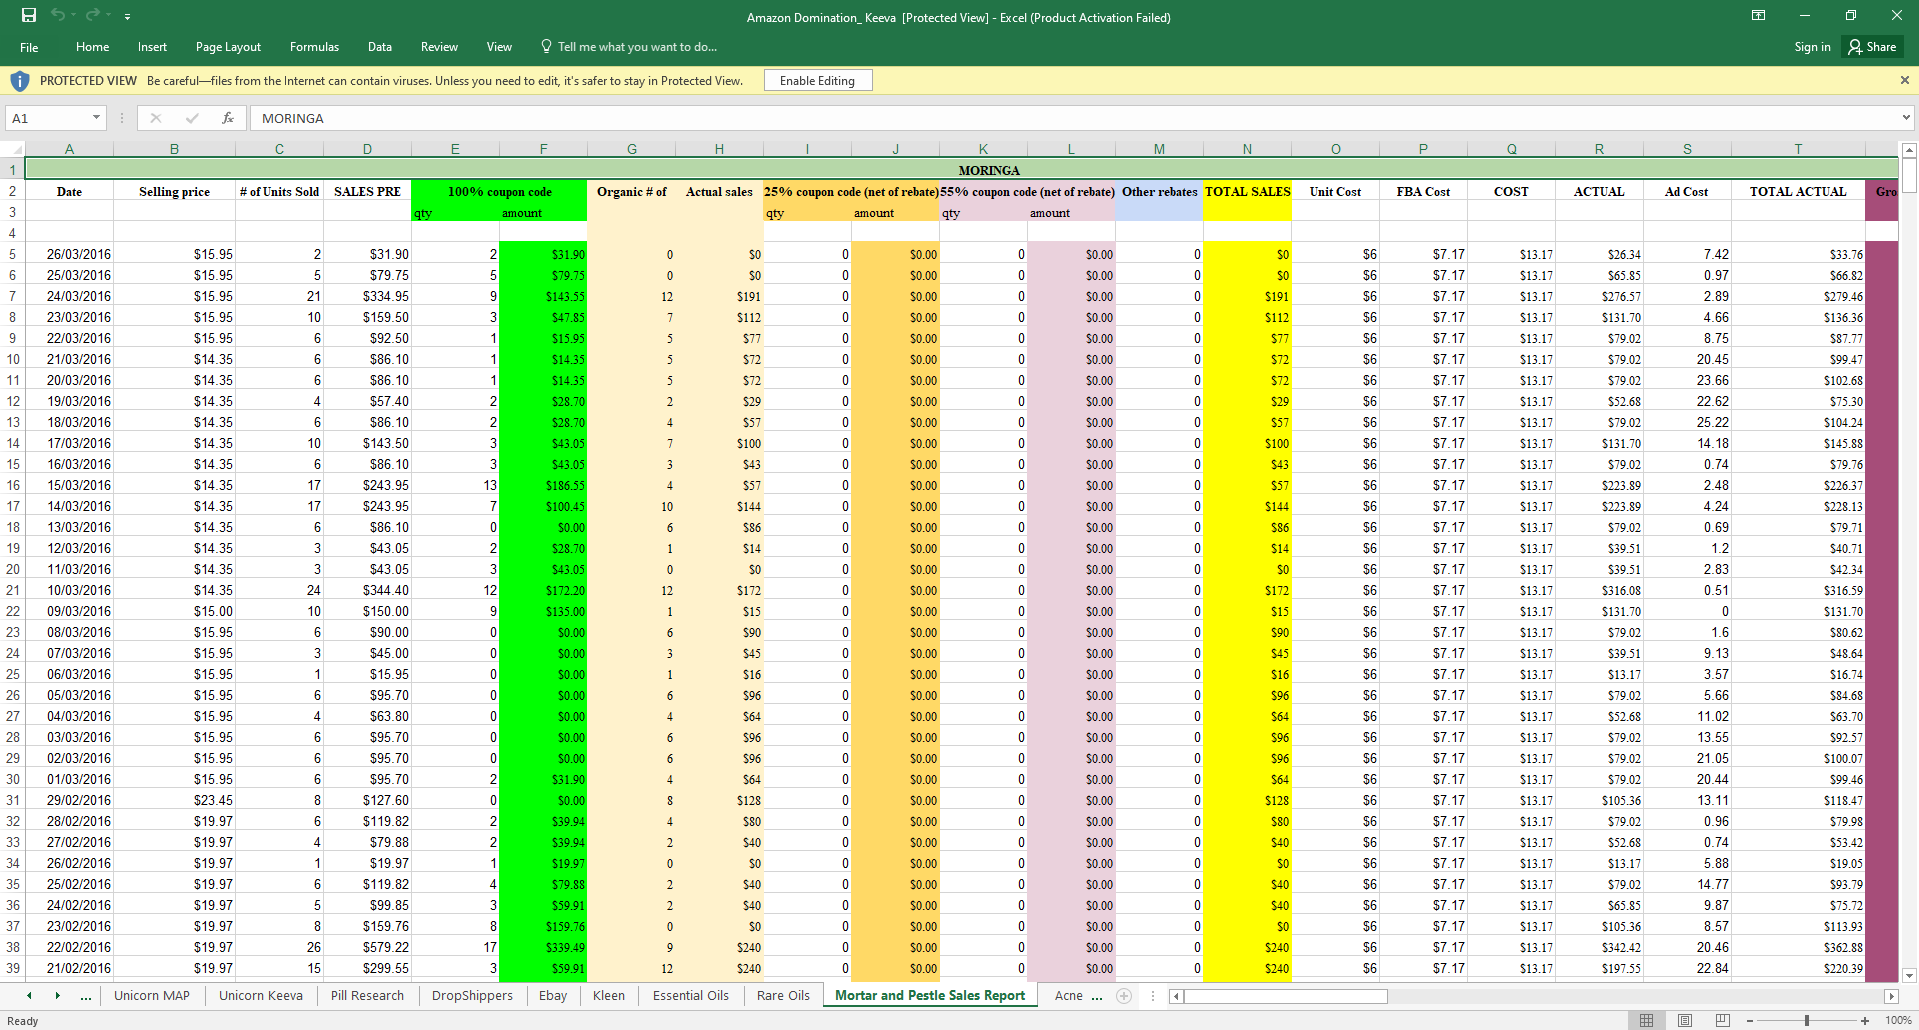Screen dimensions: 1919x1030
Task: Open Ribbon Display Options icon
Action: pos(1758,16)
